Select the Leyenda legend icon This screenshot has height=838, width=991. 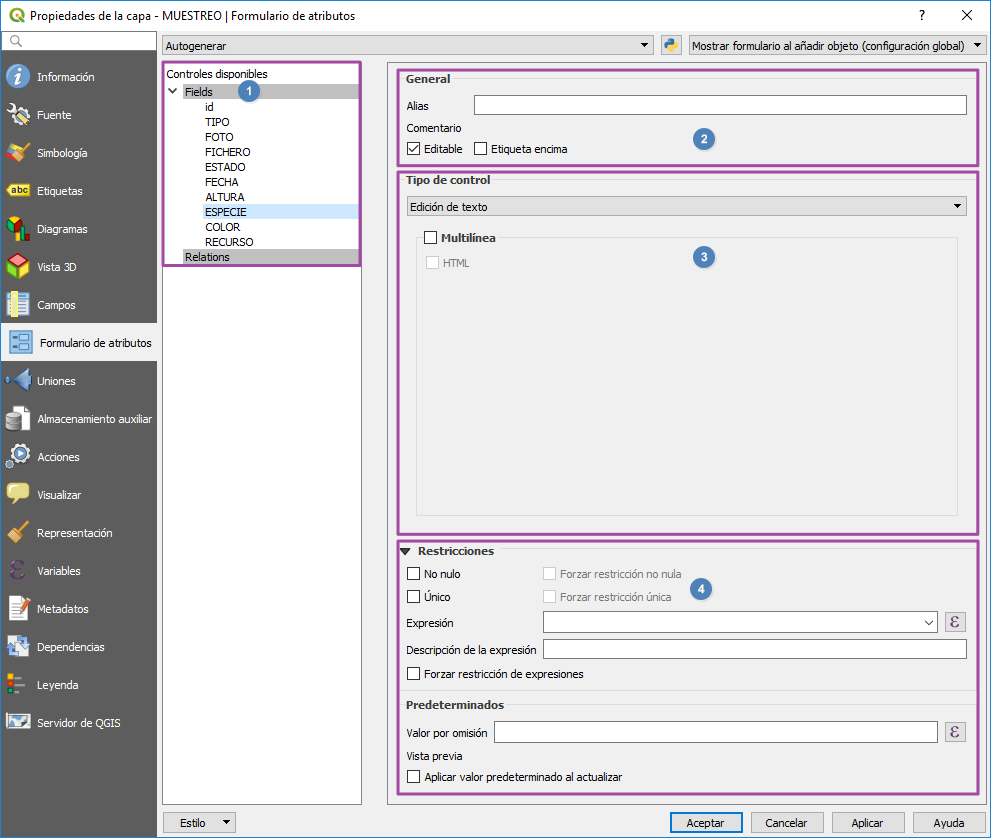click(x=16, y=684)
